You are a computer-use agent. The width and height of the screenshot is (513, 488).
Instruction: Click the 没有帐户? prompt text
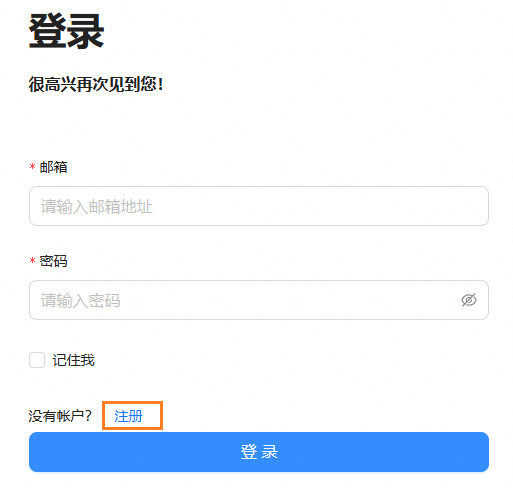(x=60, y=416)
